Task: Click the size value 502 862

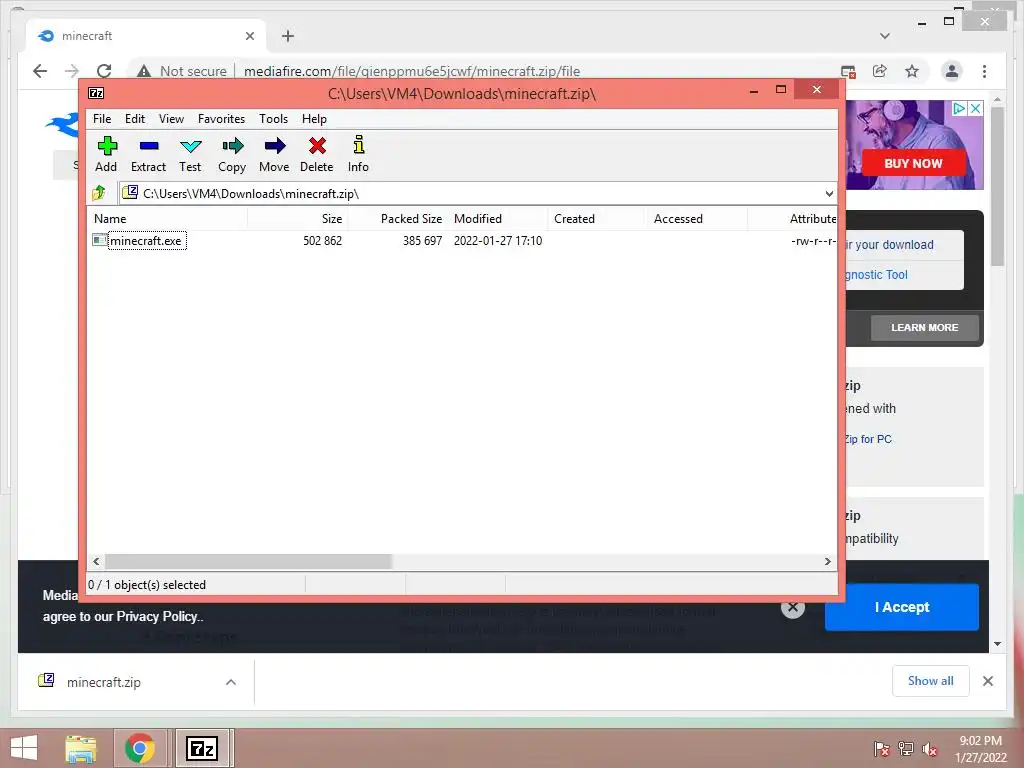Action: pyautogui.click(x=323, y=240)
